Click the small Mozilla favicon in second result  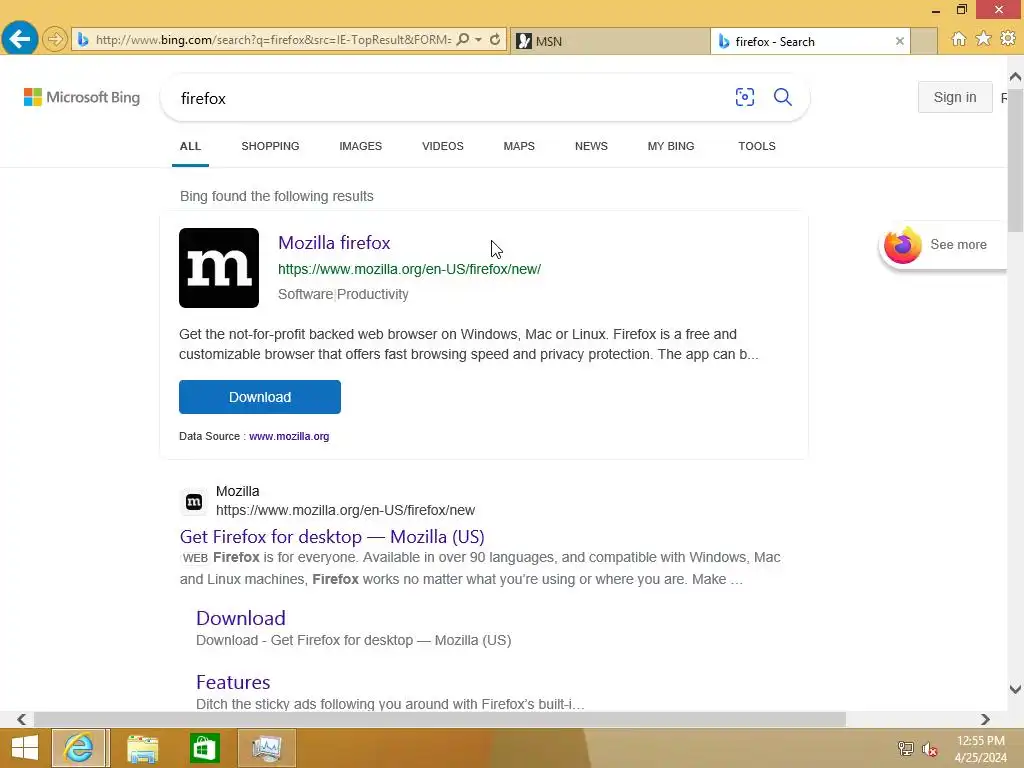(194, 502)
